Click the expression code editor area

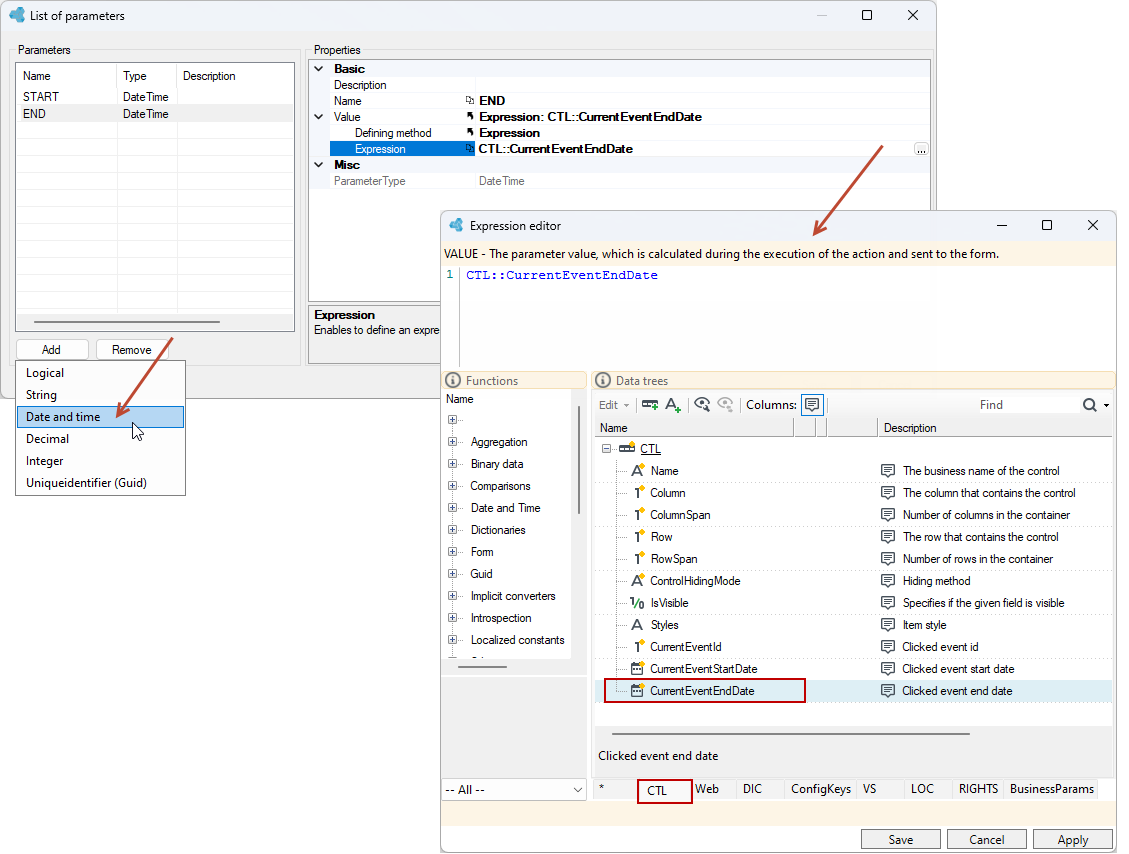click(788, 317)
